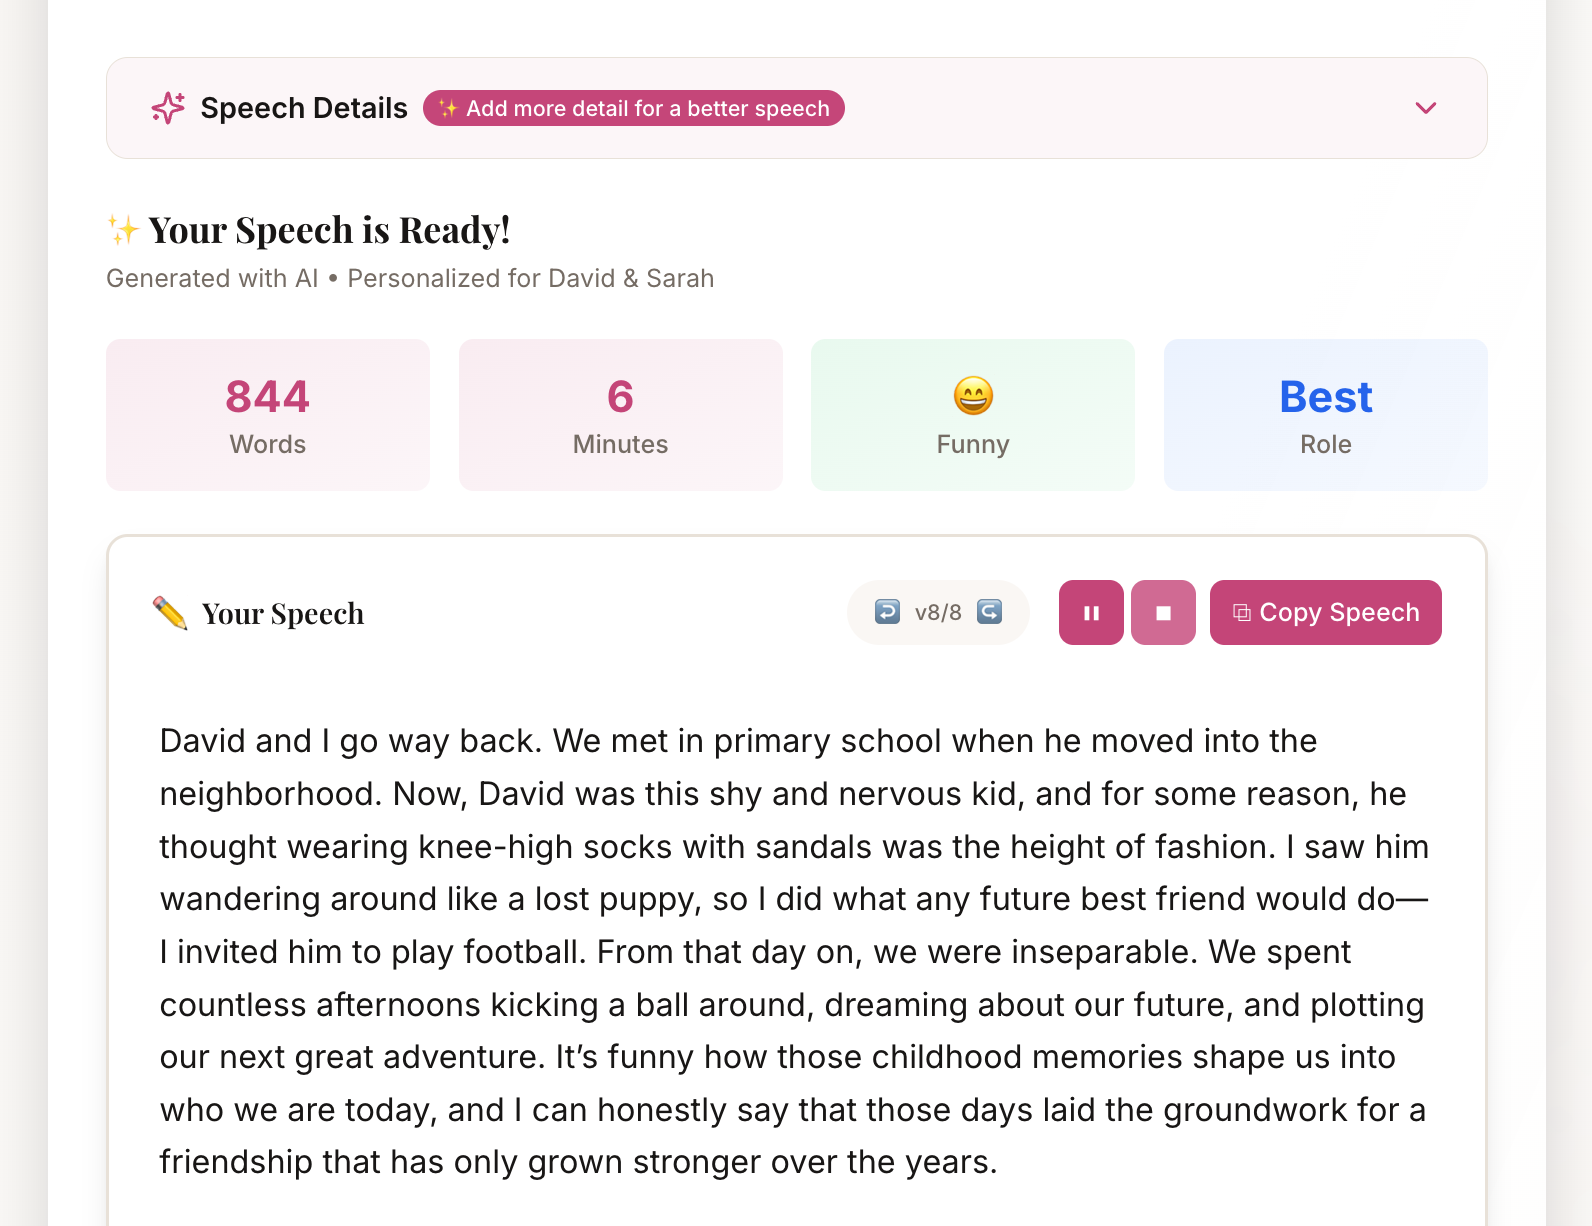The image size is (1592, 1226).
Task: Open the v8/8 version selector
Action: 937,612
